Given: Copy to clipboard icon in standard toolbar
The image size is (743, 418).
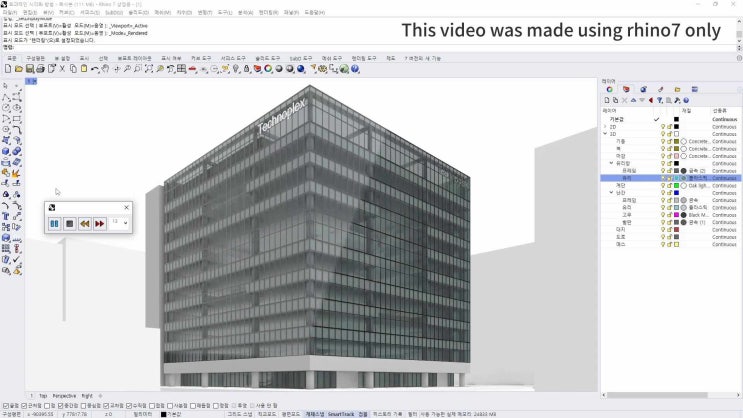Looking at the screenshot, I should pyautogui.click(x=73, y=69).
